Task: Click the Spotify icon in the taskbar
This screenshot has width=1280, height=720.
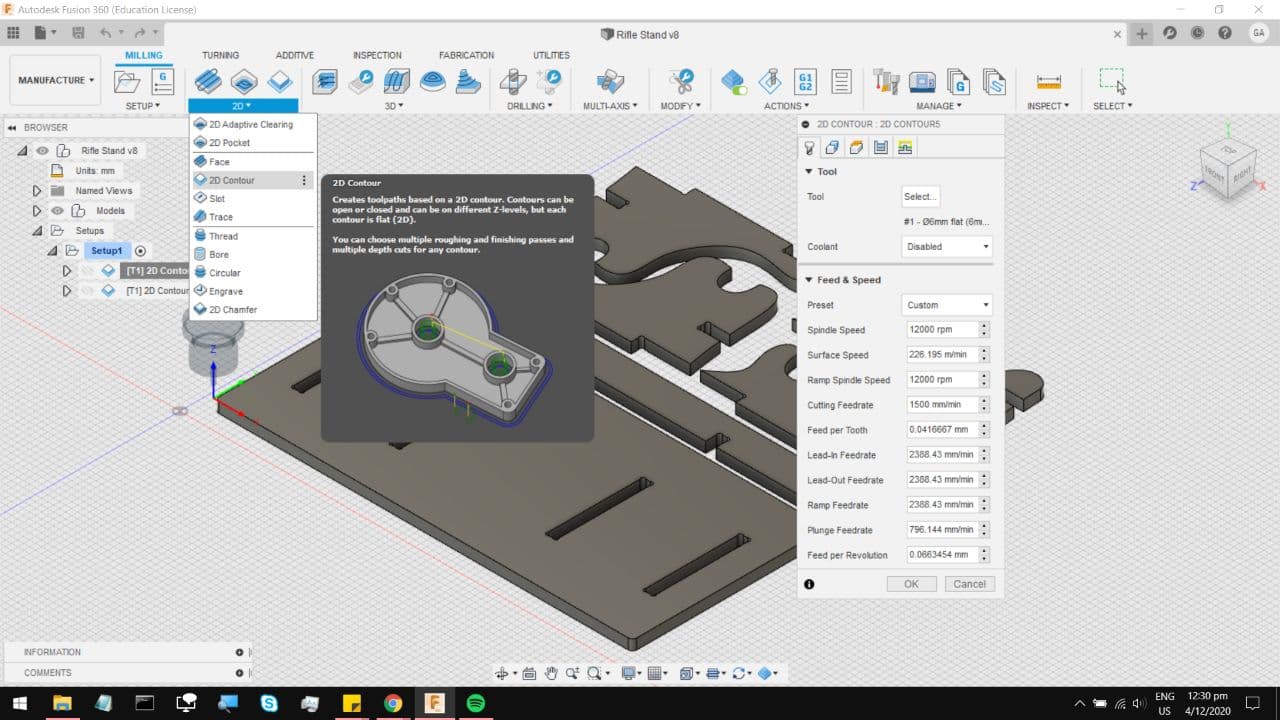Action: 476,703
